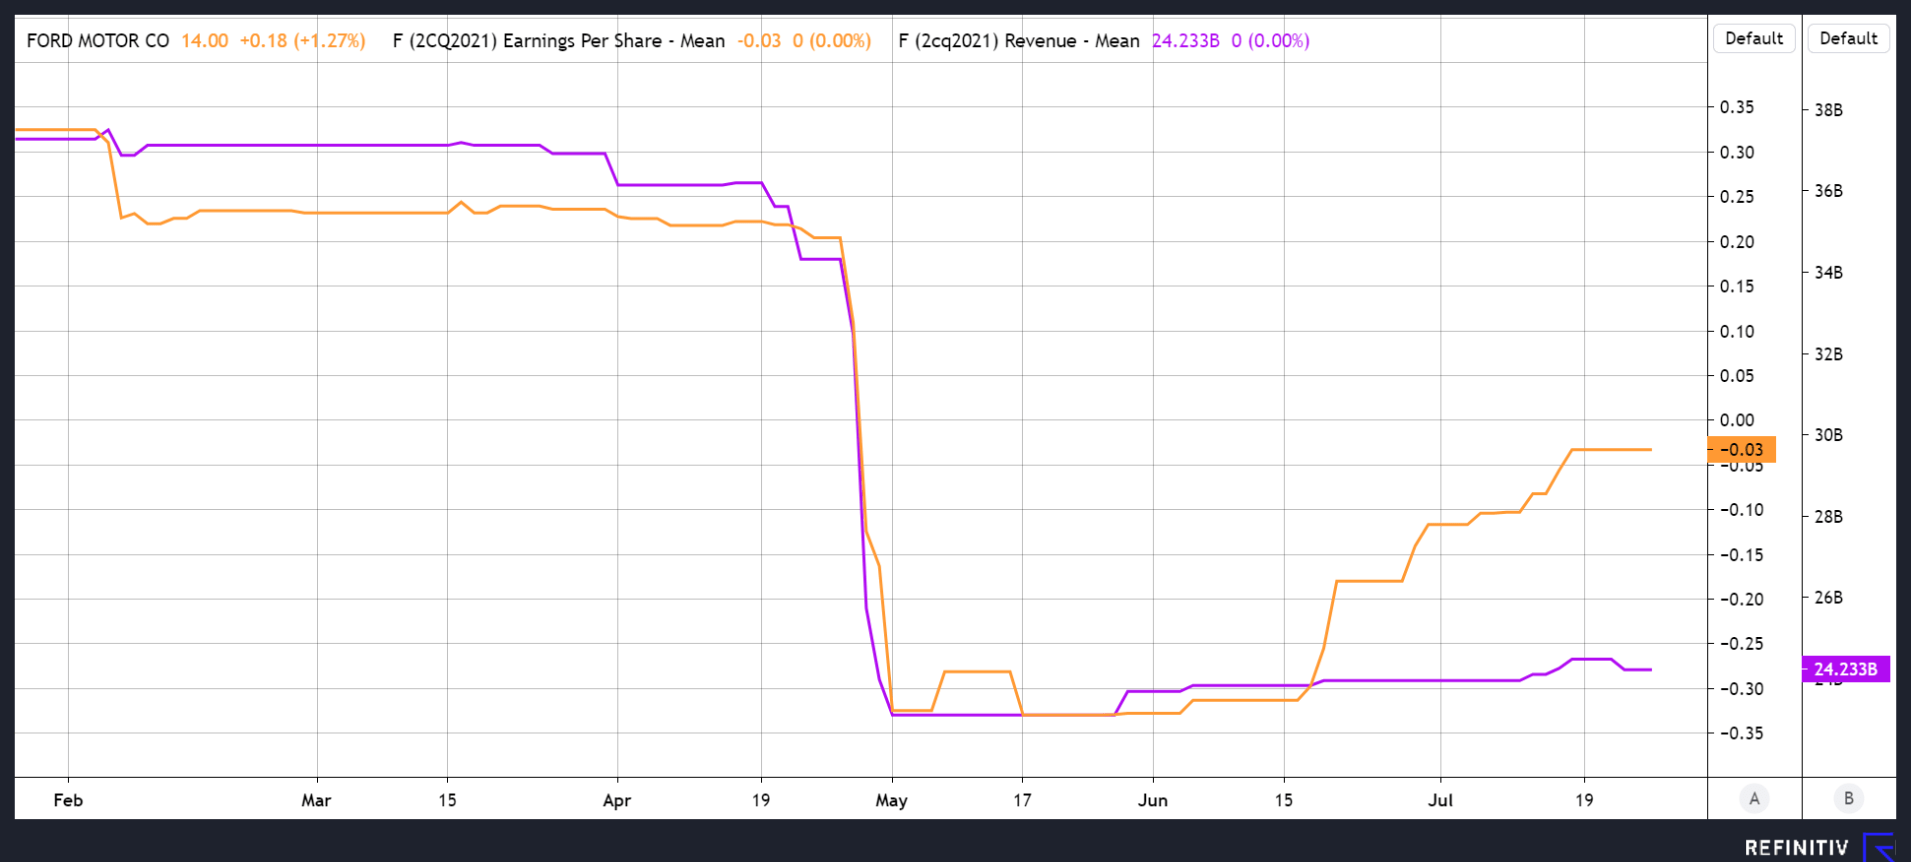Click the Feb label on time axis
This screenshot has width=1911, height=862.
point(68,800)
